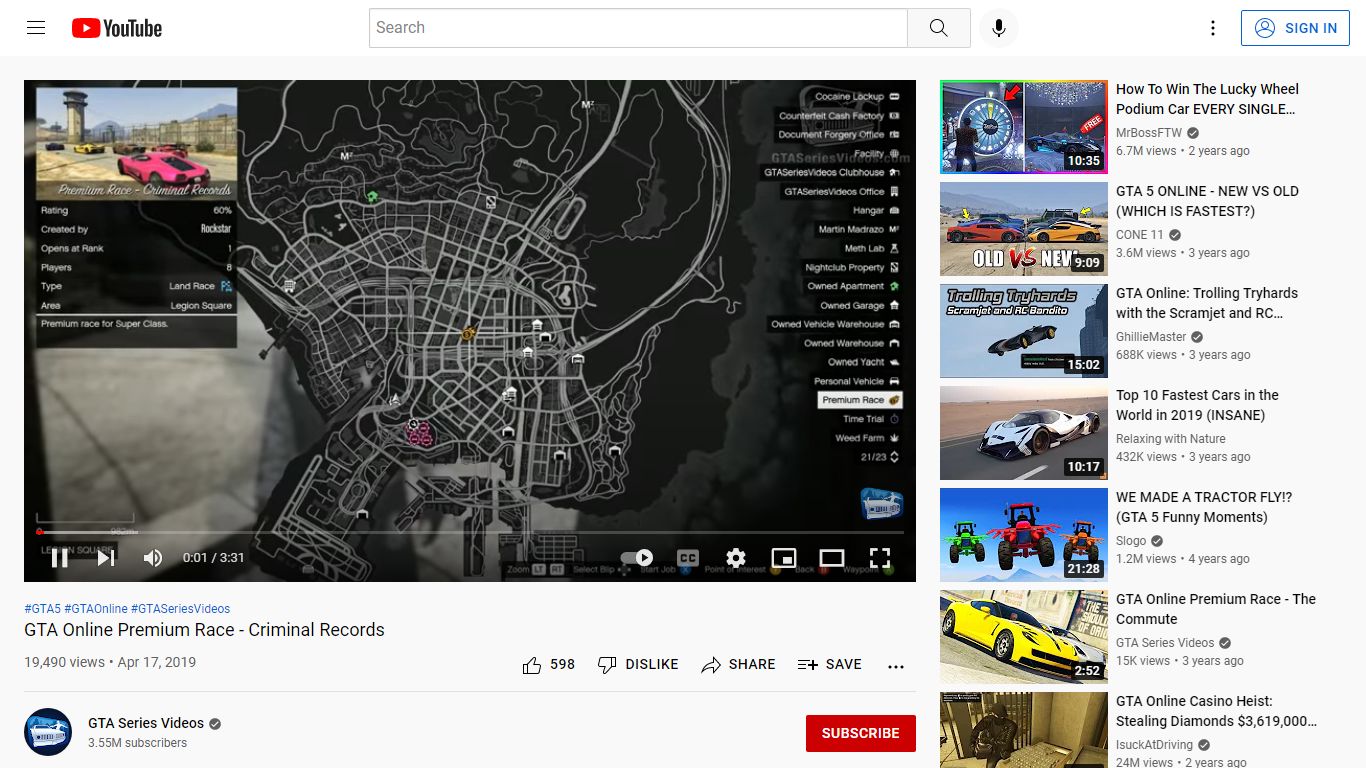The width and height of the screenshot is (1366, 768).
Task: Open 'How To Win The Lucky Wheel' title
Action: click(x=1207, y=99)
